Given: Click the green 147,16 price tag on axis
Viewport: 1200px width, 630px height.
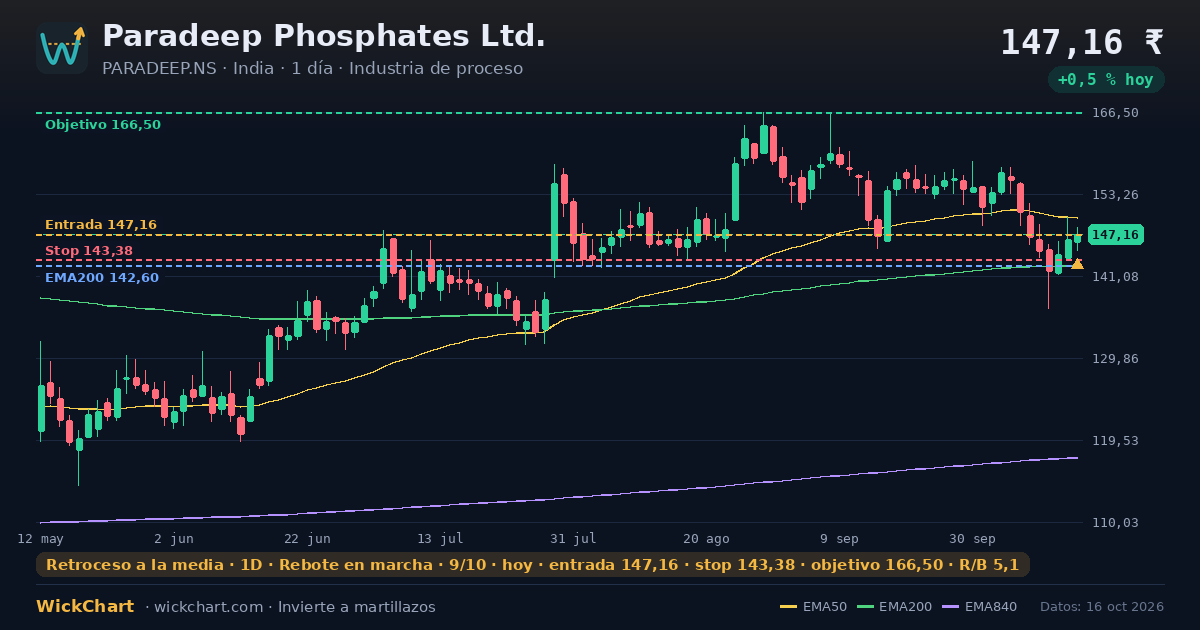Looking at the screenshot, I should tap(1115, 235).
